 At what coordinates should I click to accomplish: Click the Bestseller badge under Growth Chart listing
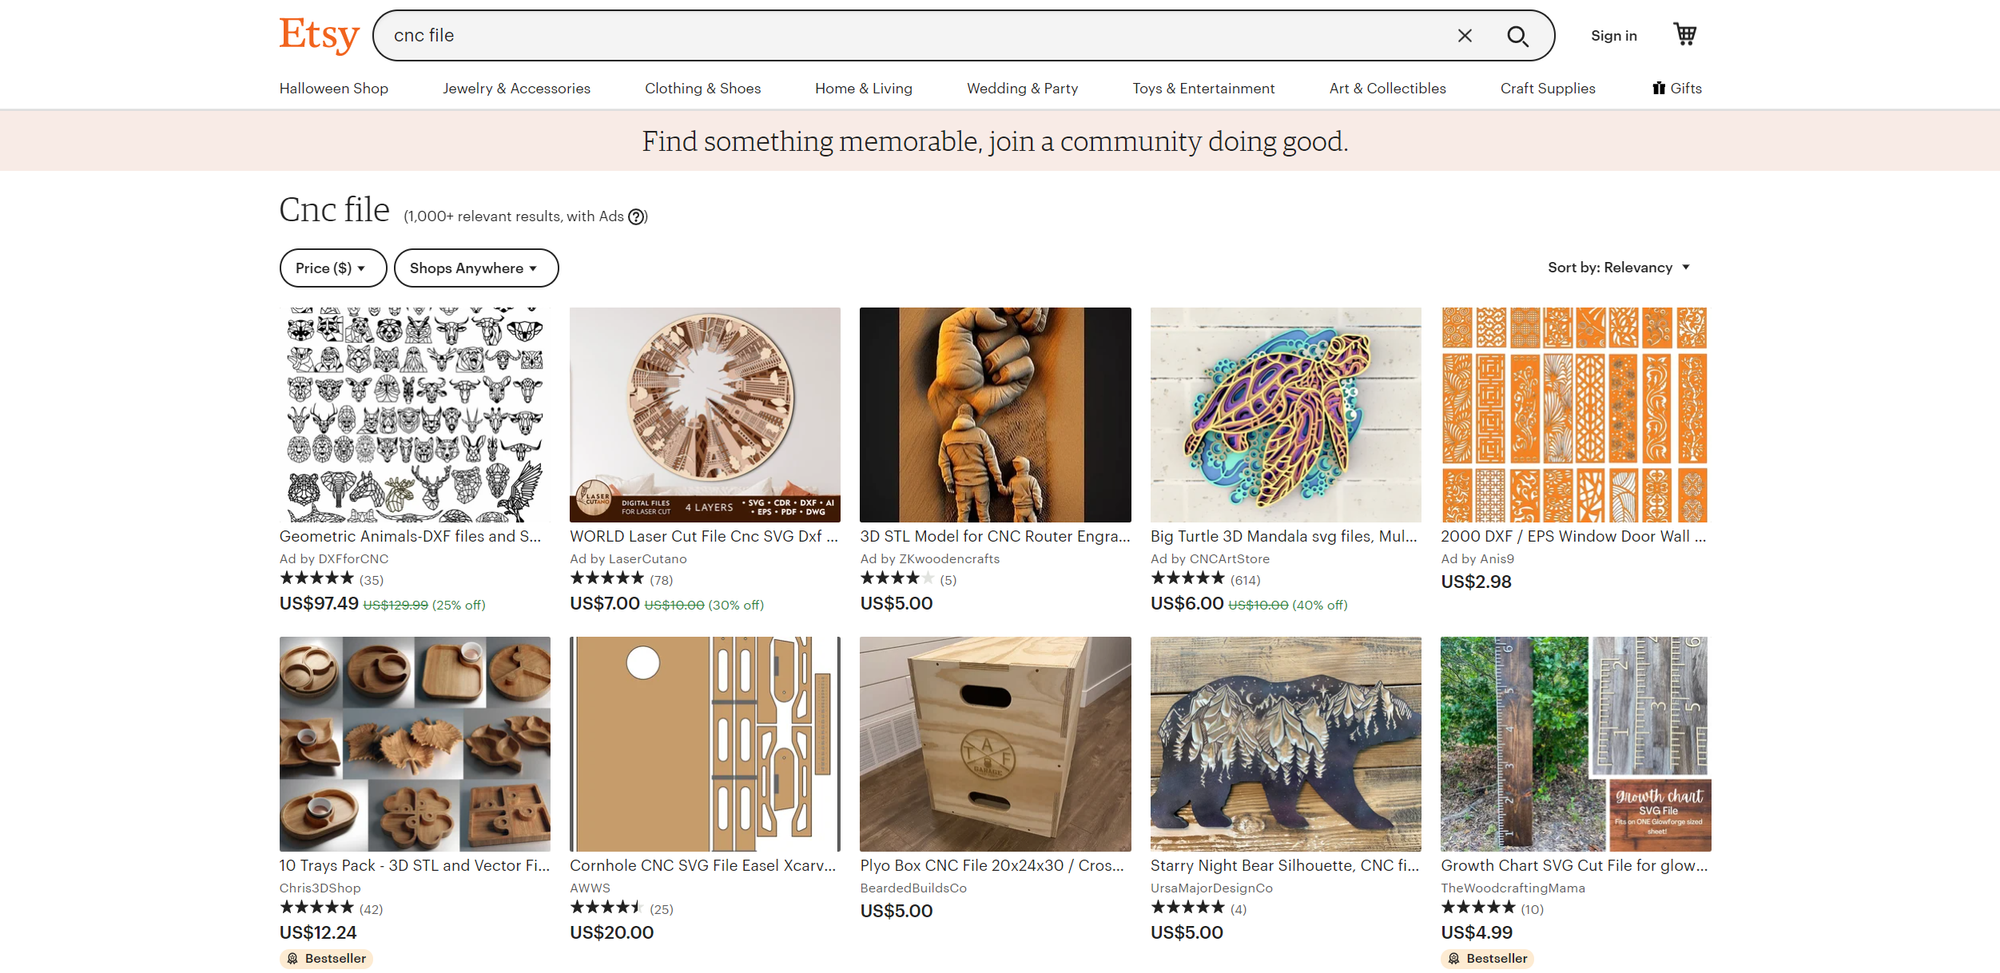coord(1487,957)
